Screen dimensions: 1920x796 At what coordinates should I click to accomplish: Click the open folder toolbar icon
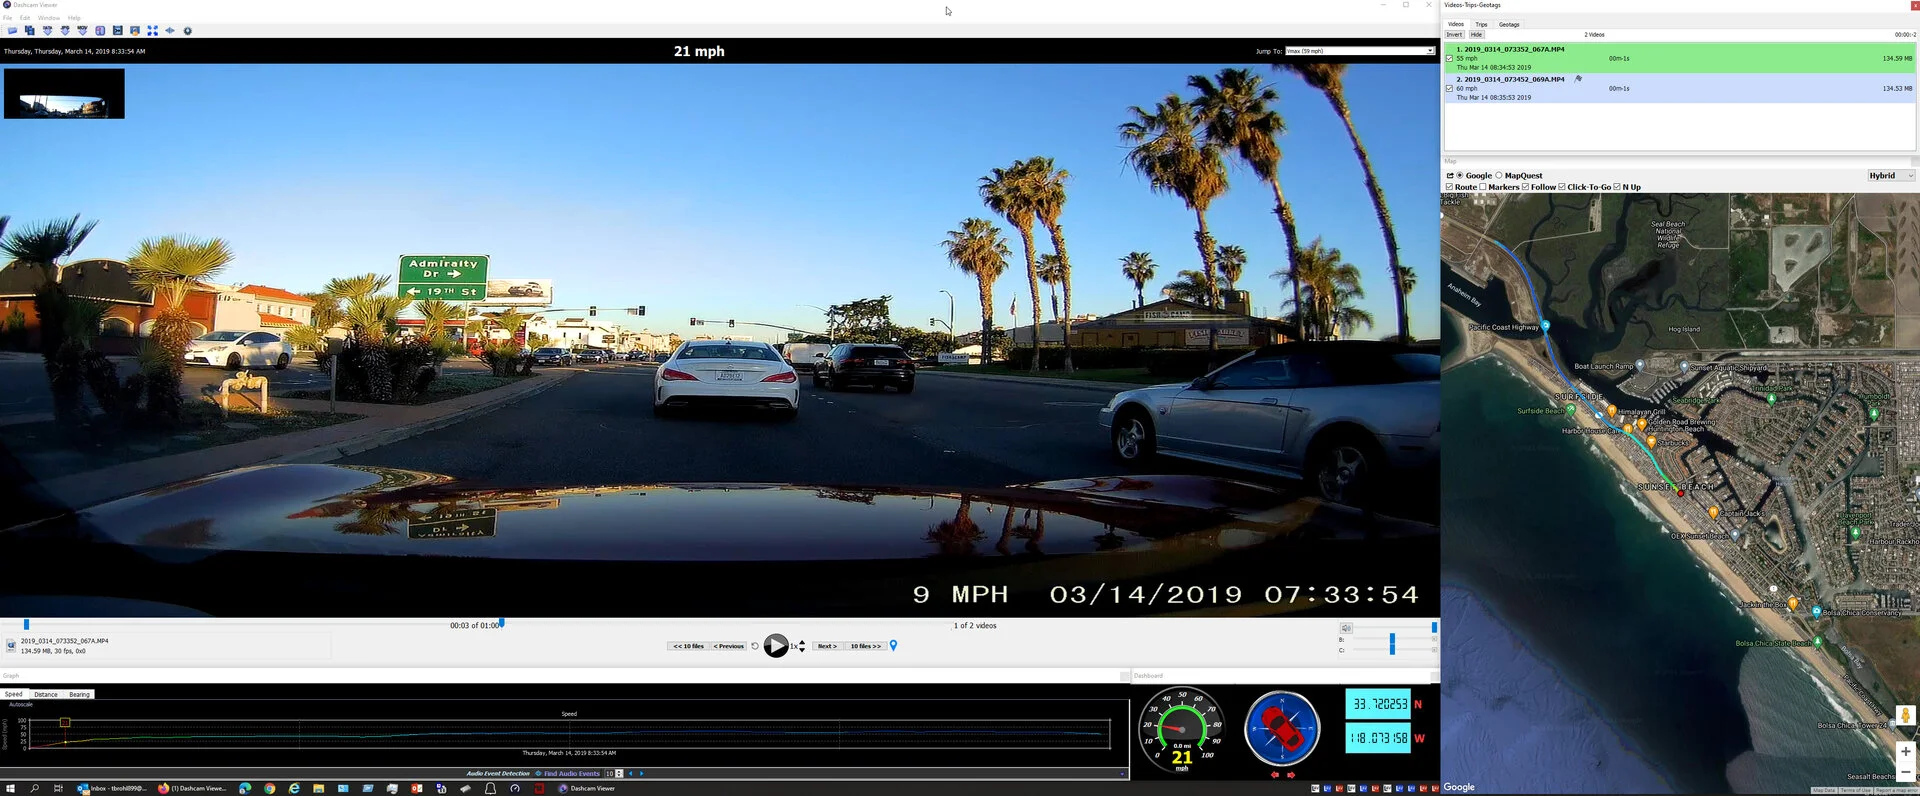click(12, 31)
